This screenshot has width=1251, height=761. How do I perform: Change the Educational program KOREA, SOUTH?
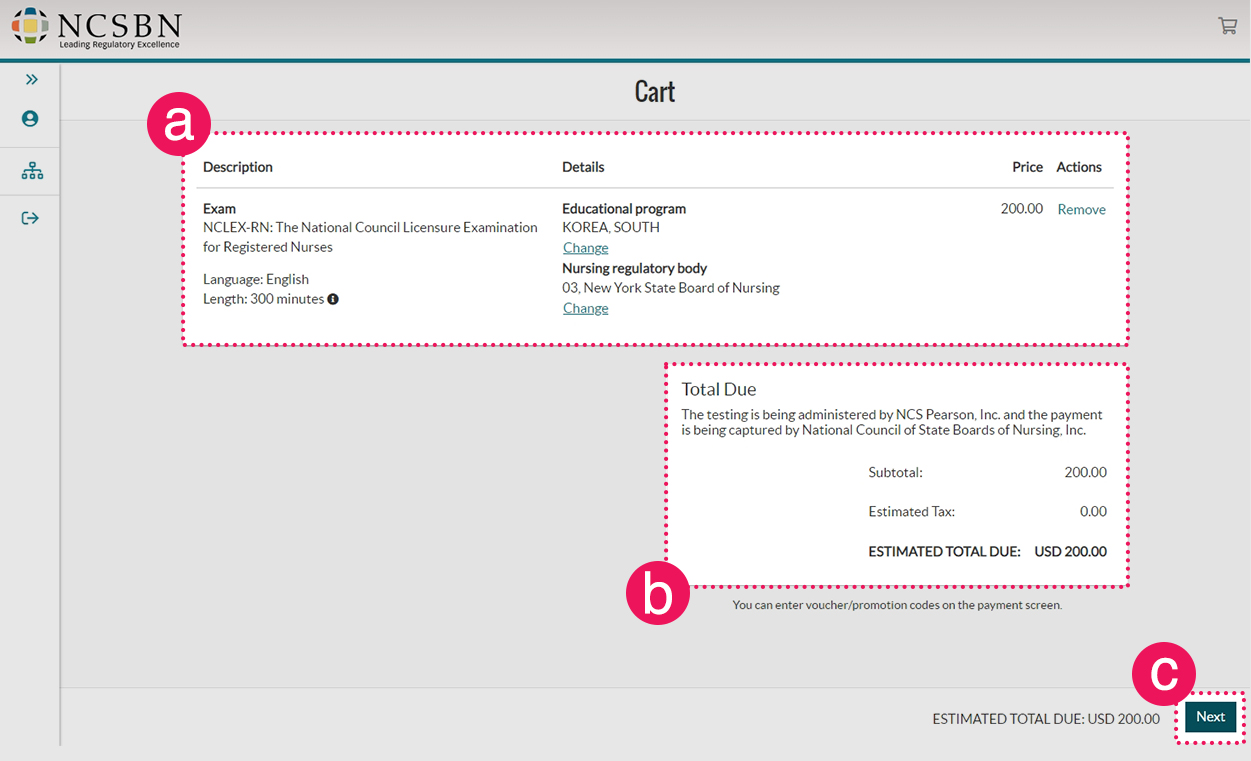click(585, 248)
